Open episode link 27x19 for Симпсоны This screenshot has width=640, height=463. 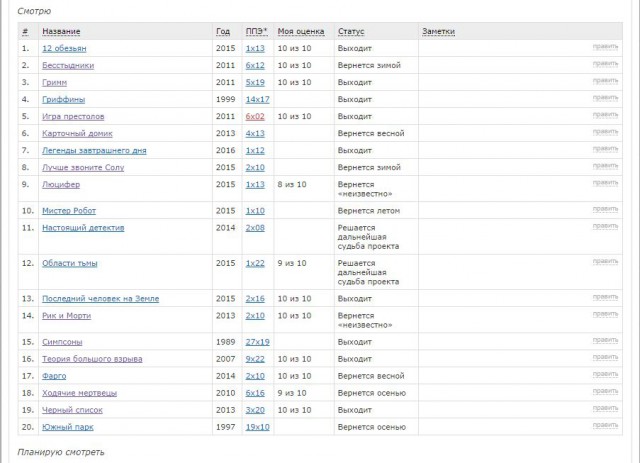[257, 341]
